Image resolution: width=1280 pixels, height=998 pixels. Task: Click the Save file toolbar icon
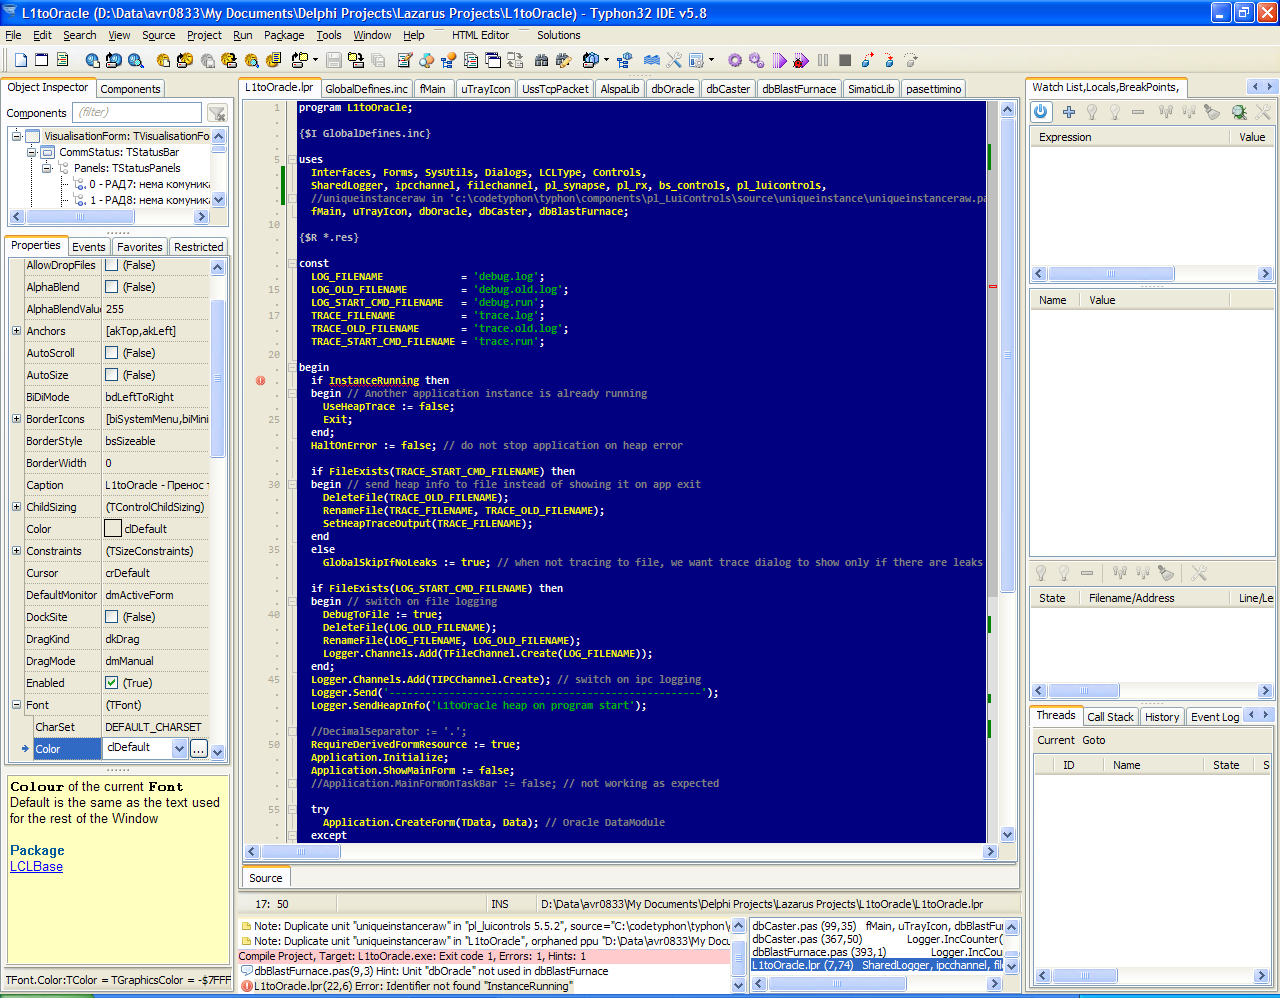point(334,60)
